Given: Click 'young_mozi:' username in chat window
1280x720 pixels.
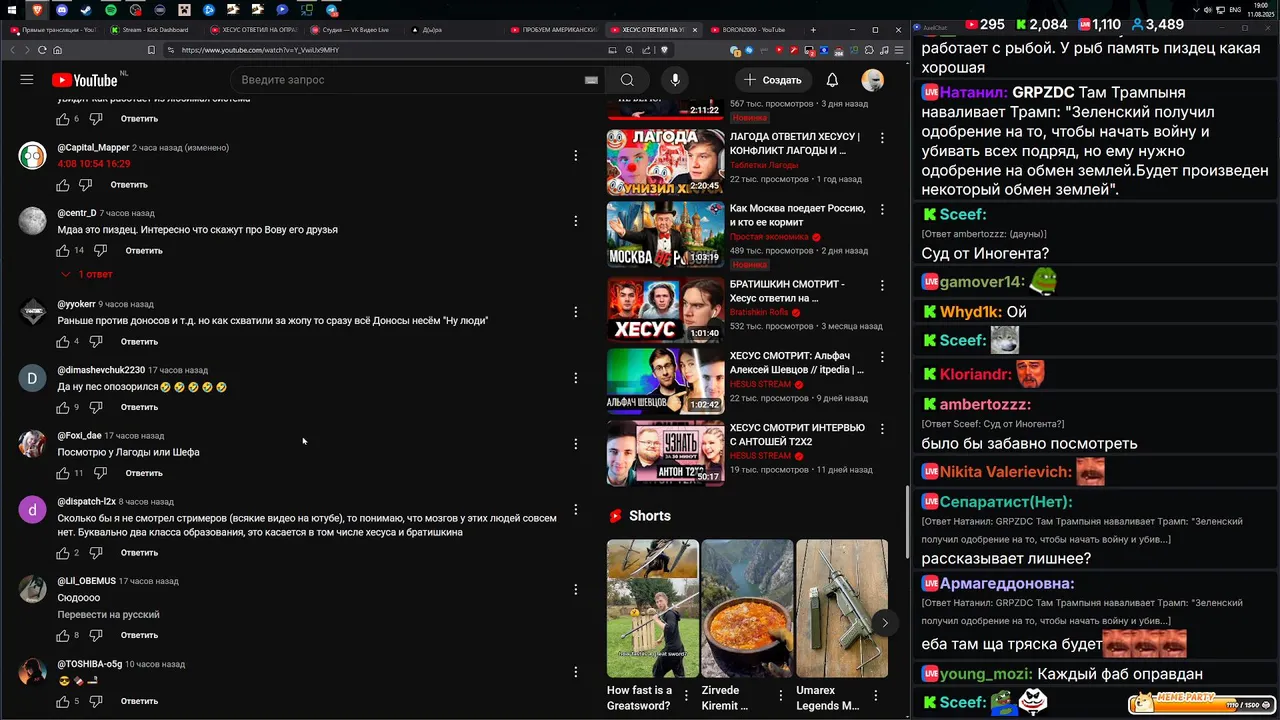Looking at the screenshot, I should pos(985,674).
